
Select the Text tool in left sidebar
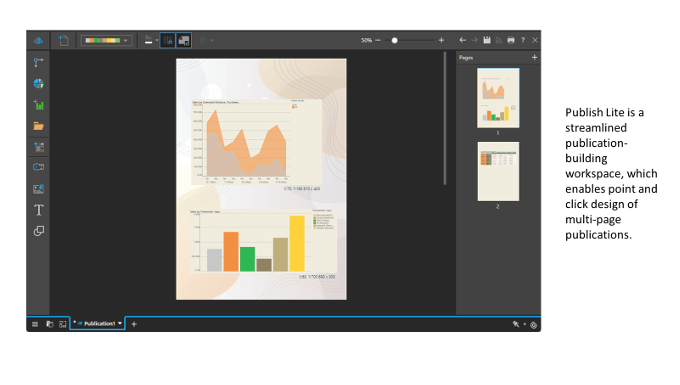click(x=39, y=210)
